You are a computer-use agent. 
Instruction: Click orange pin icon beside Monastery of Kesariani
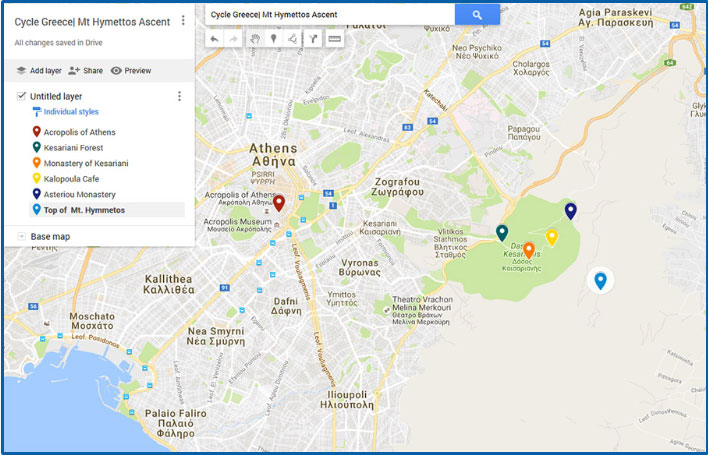37,162
